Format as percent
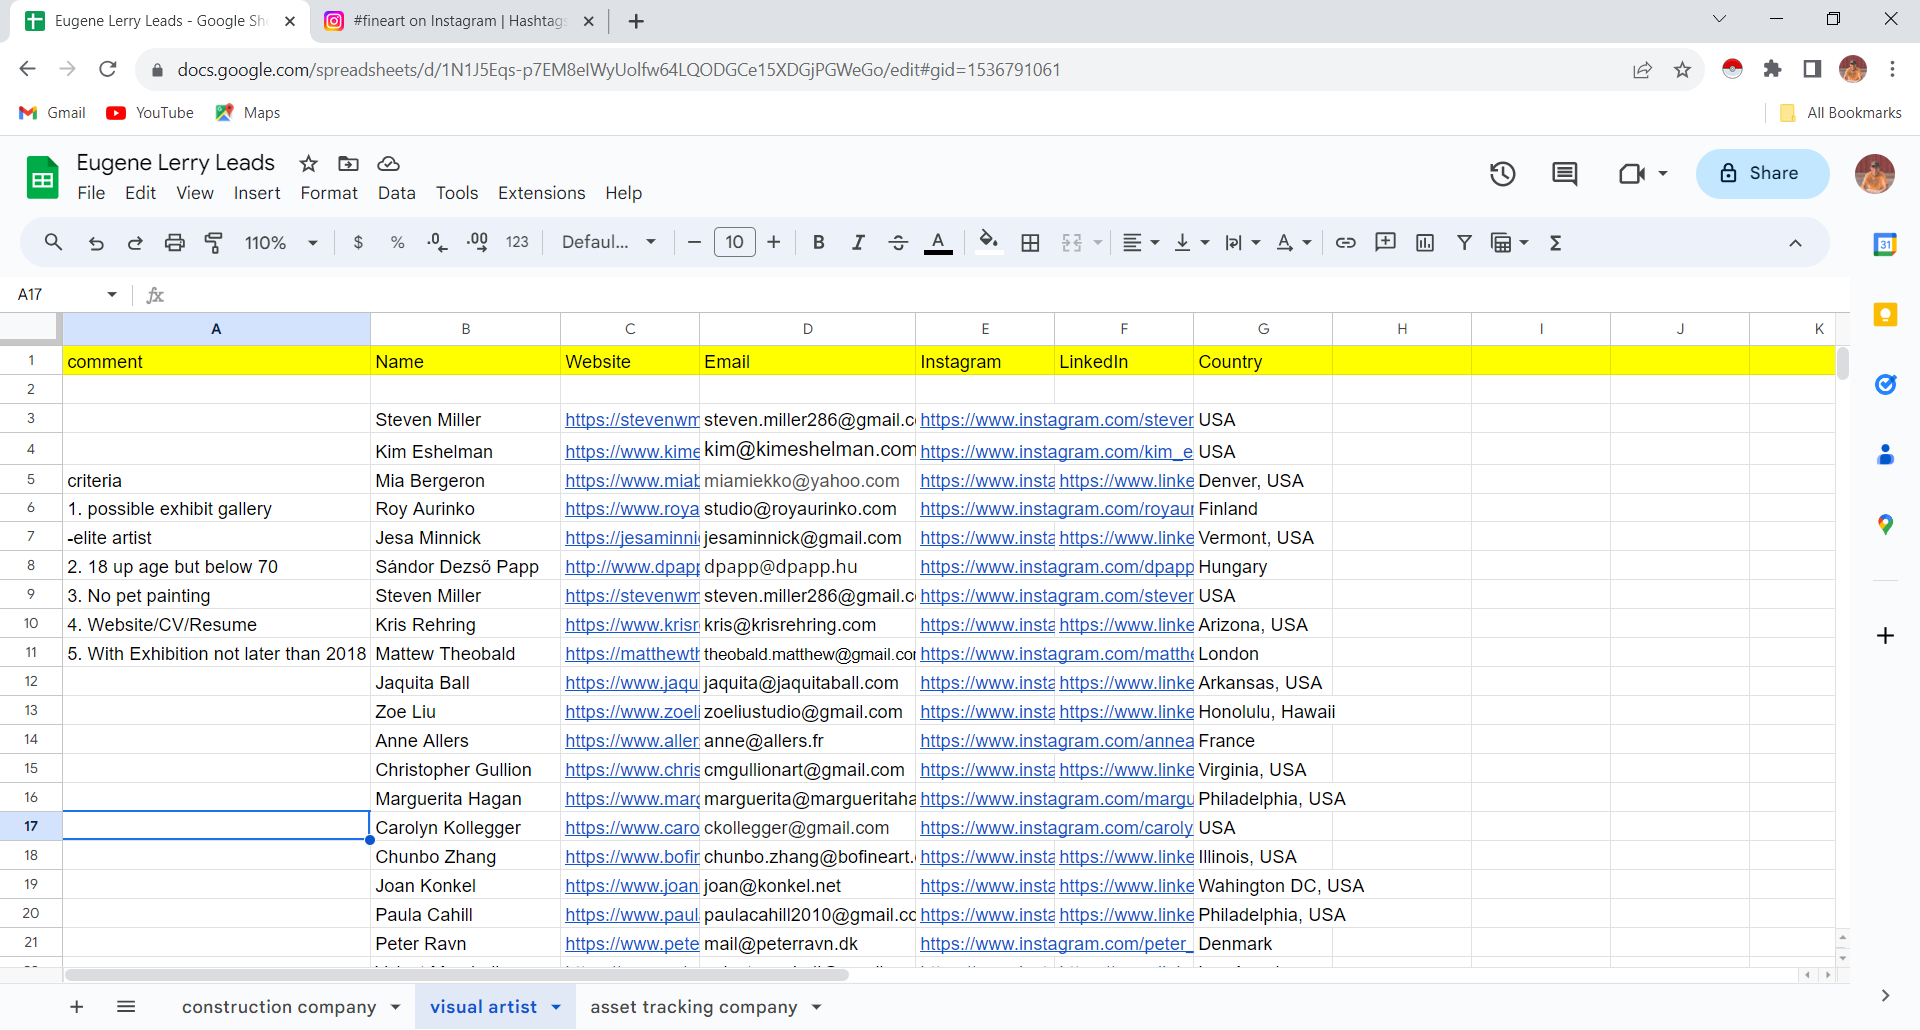Viewport: 1920px width, 1030px height. click(397, 242)
